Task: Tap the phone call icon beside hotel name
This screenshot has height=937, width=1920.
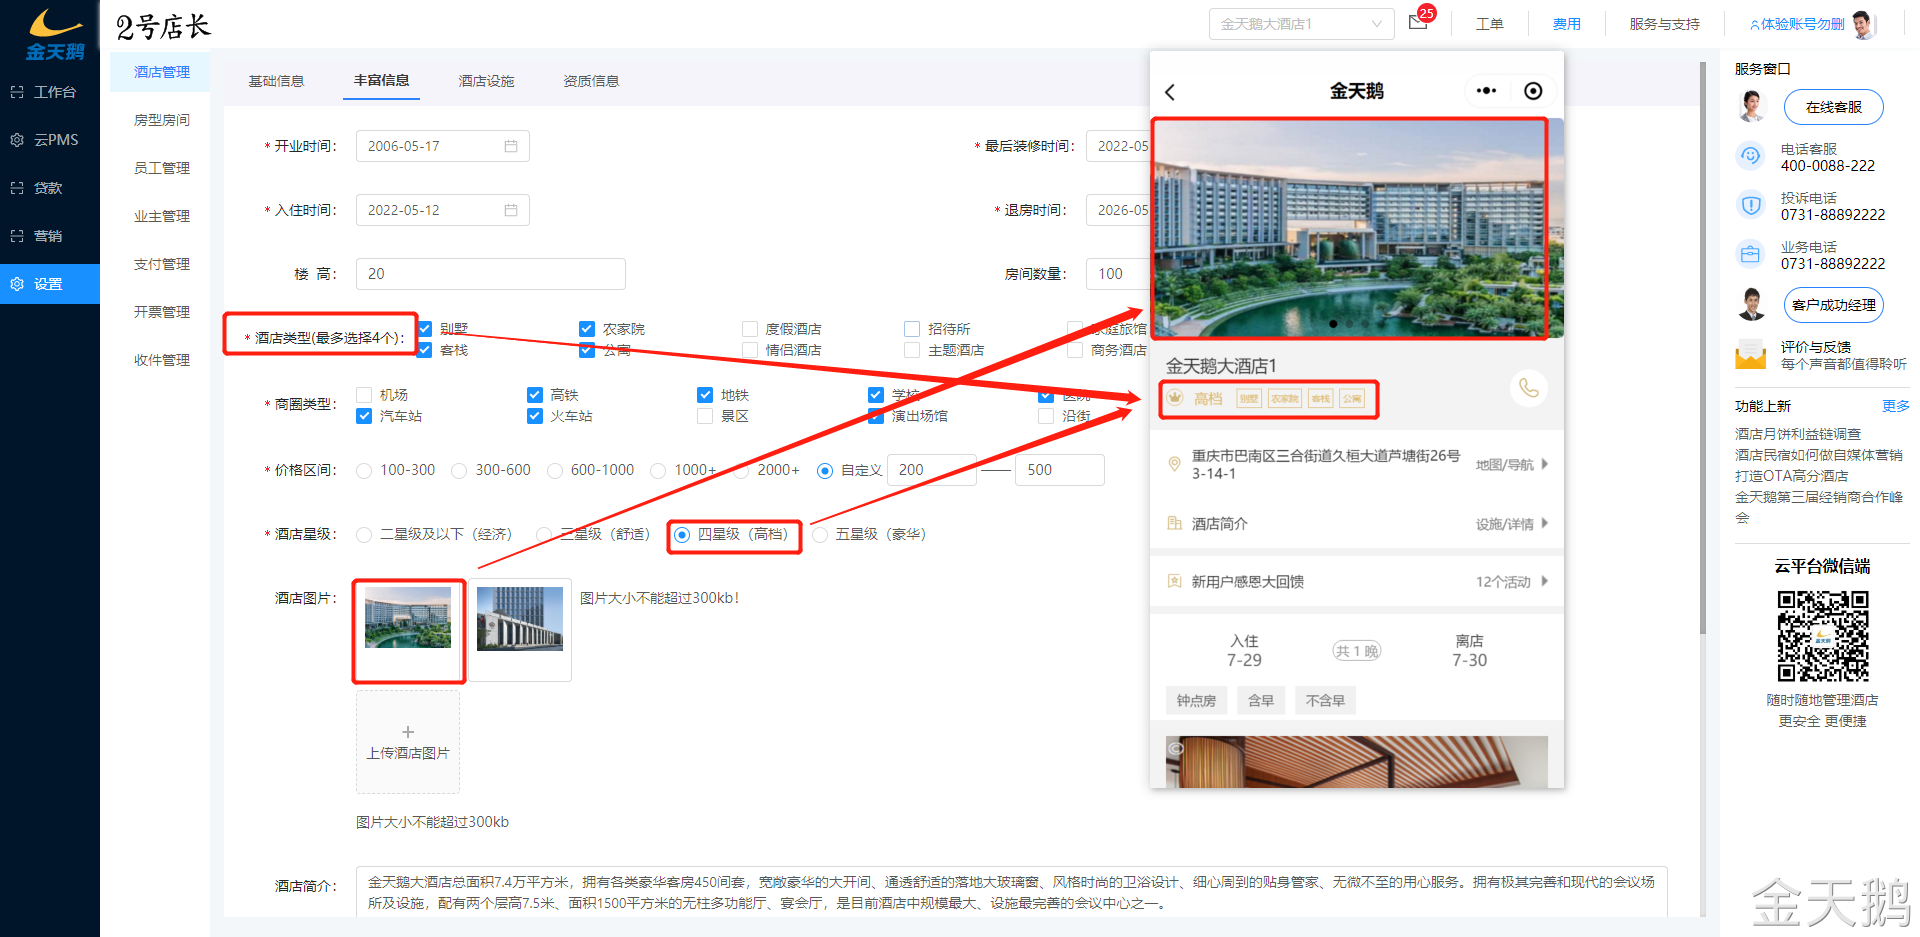Action: [1529, 387]
